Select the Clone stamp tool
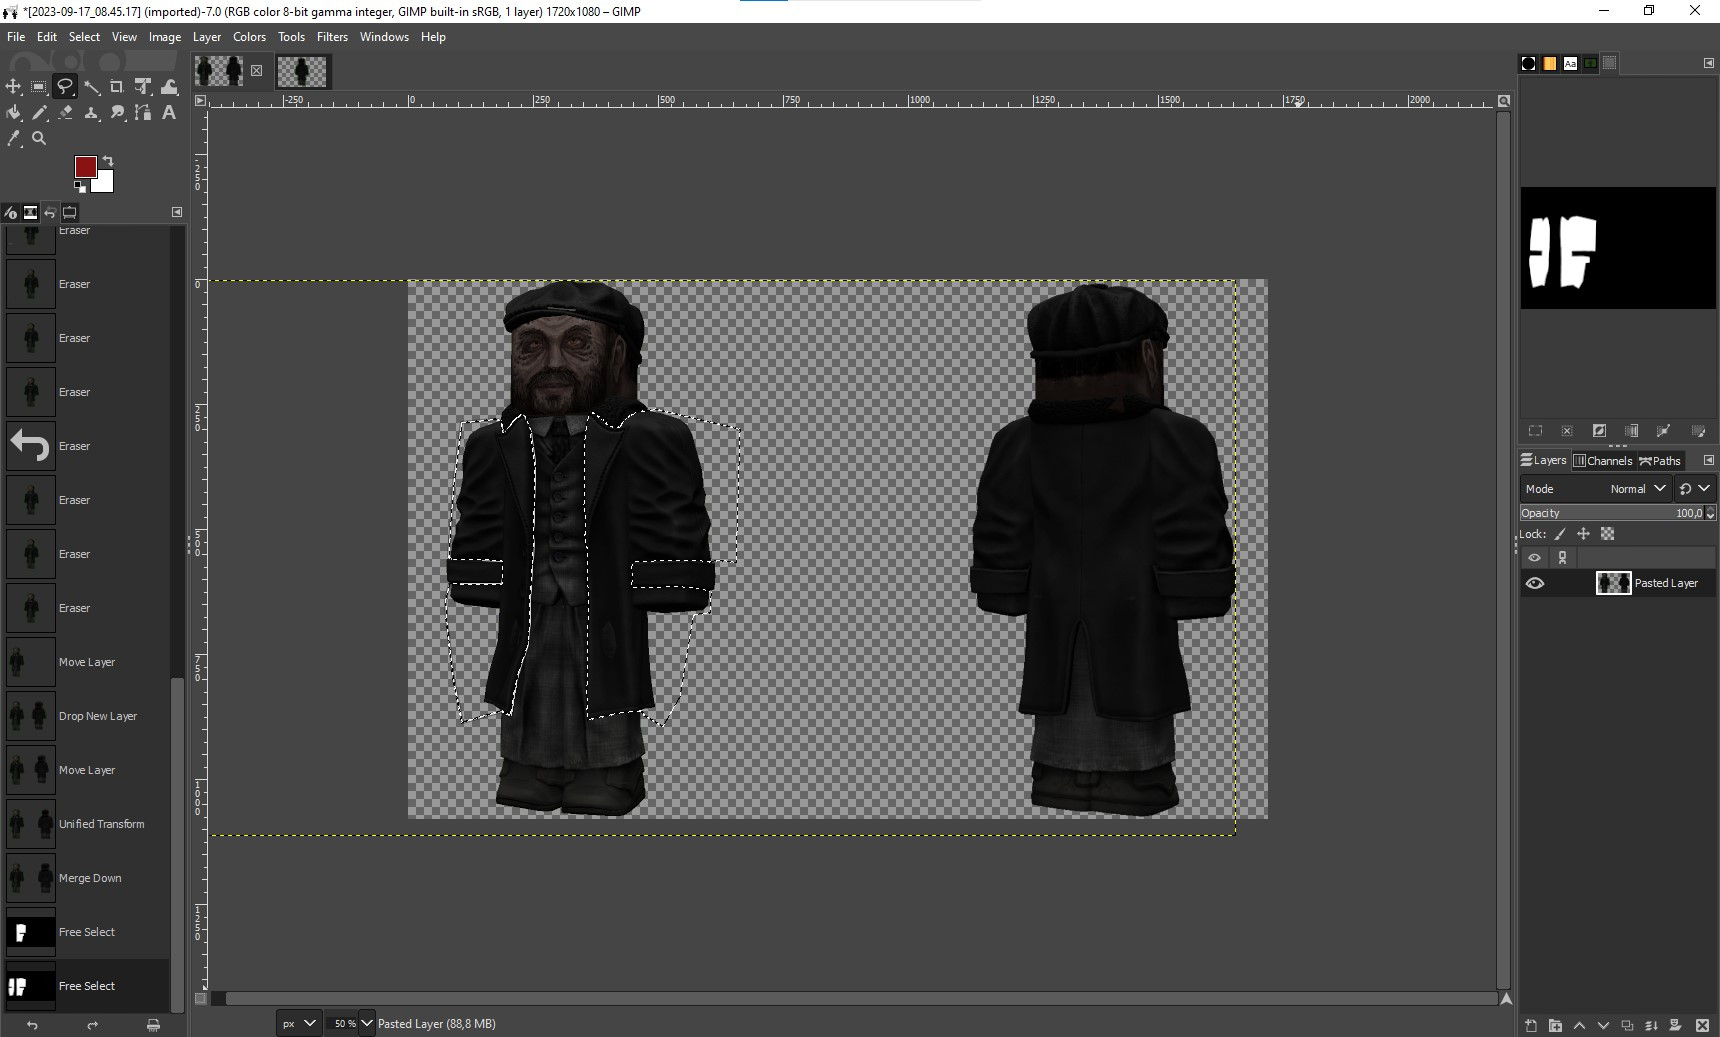The width and height of the screenshot is (1720, 1037). 91,113
